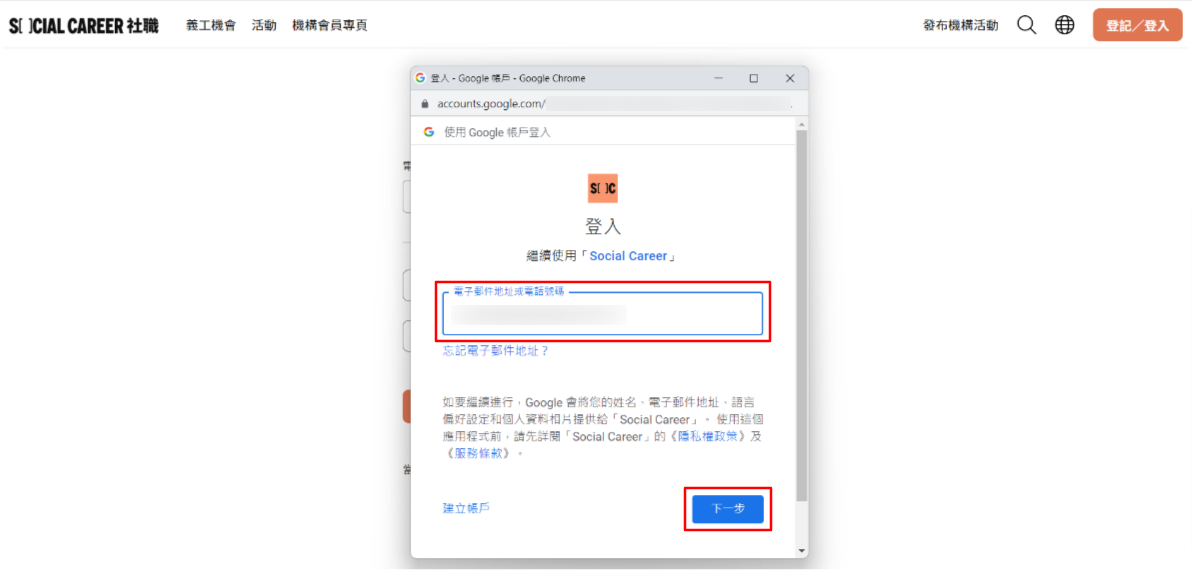Open the 活動 menu item
The height and width of the screenshot is (570, 1192).
coord(264,26)
